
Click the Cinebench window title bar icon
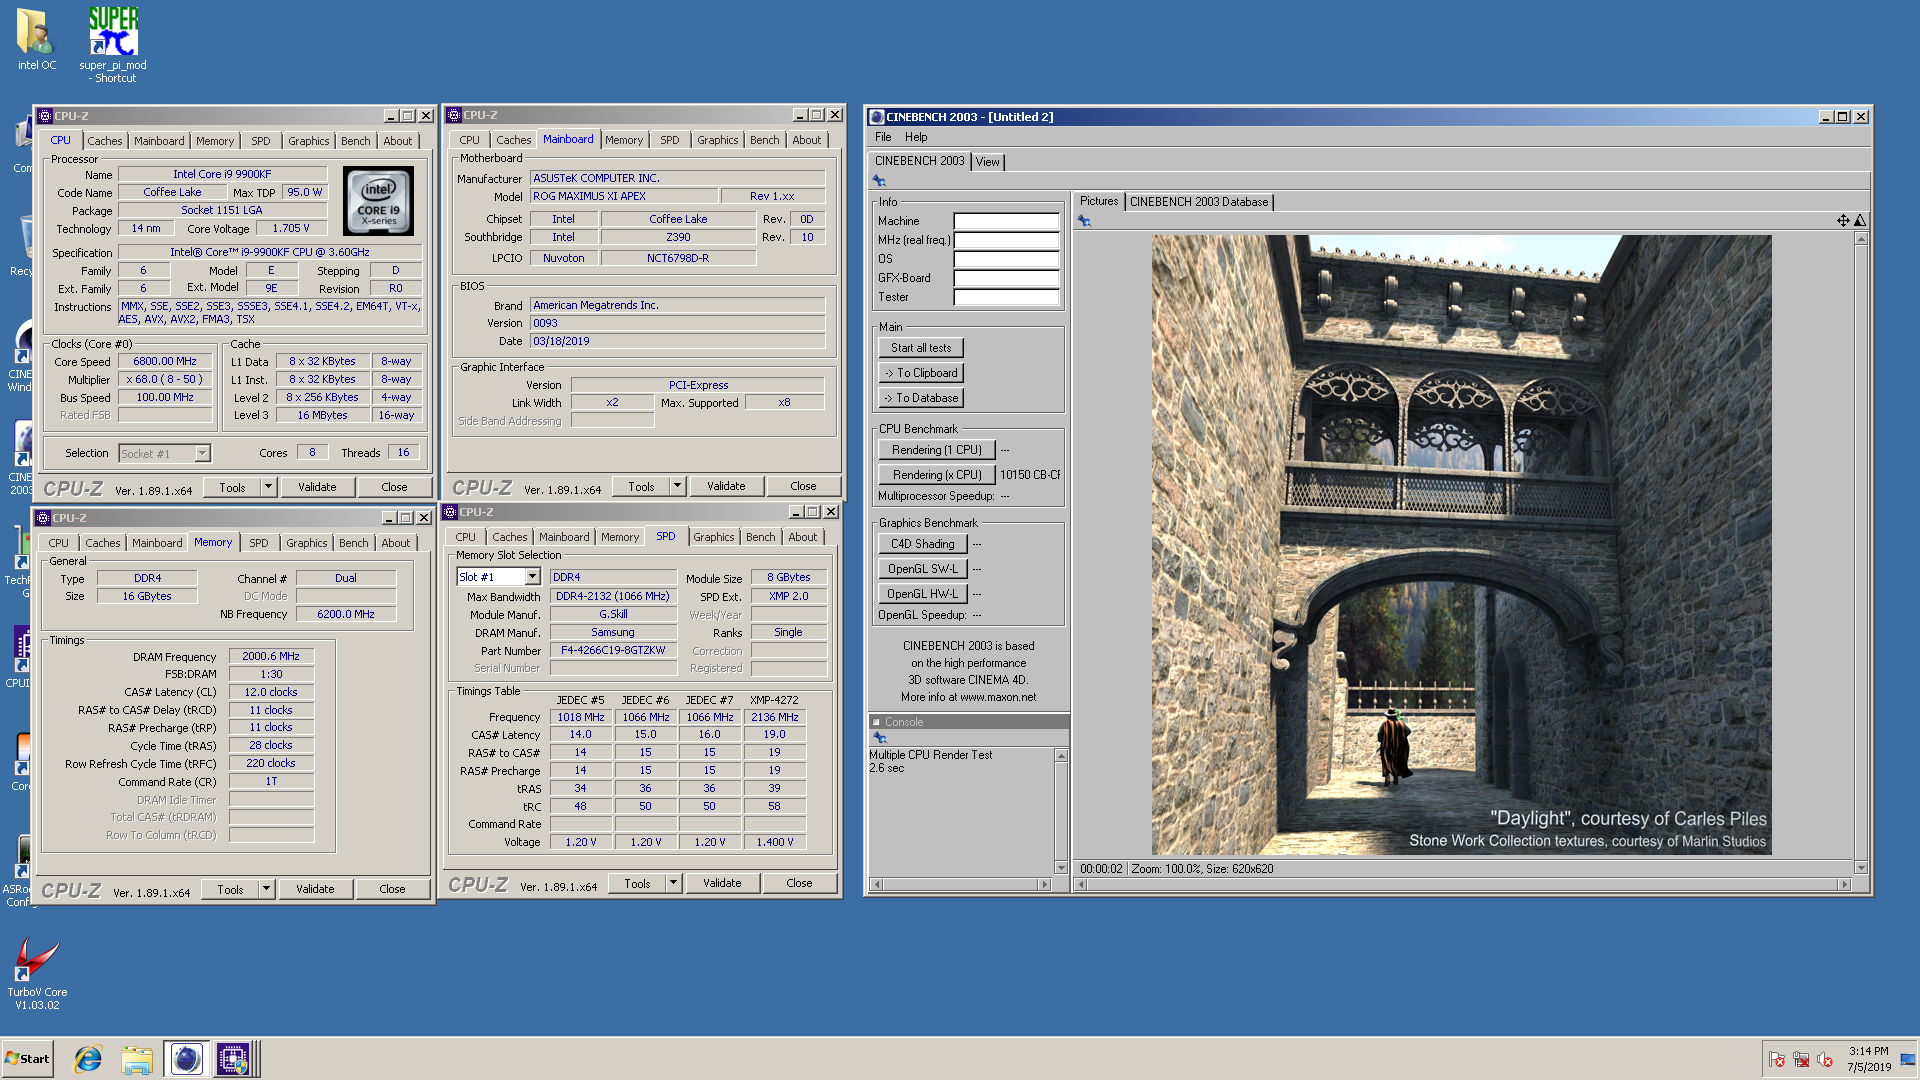[877, 117]
